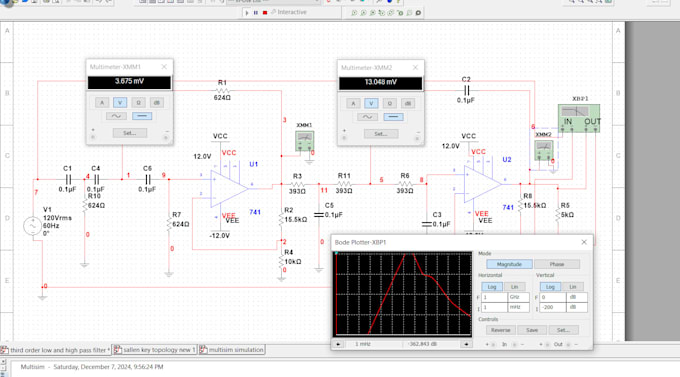Screen dimensions: 680x377
Task: Open the GHz final frequency unit dropdown
Action: 519,297
